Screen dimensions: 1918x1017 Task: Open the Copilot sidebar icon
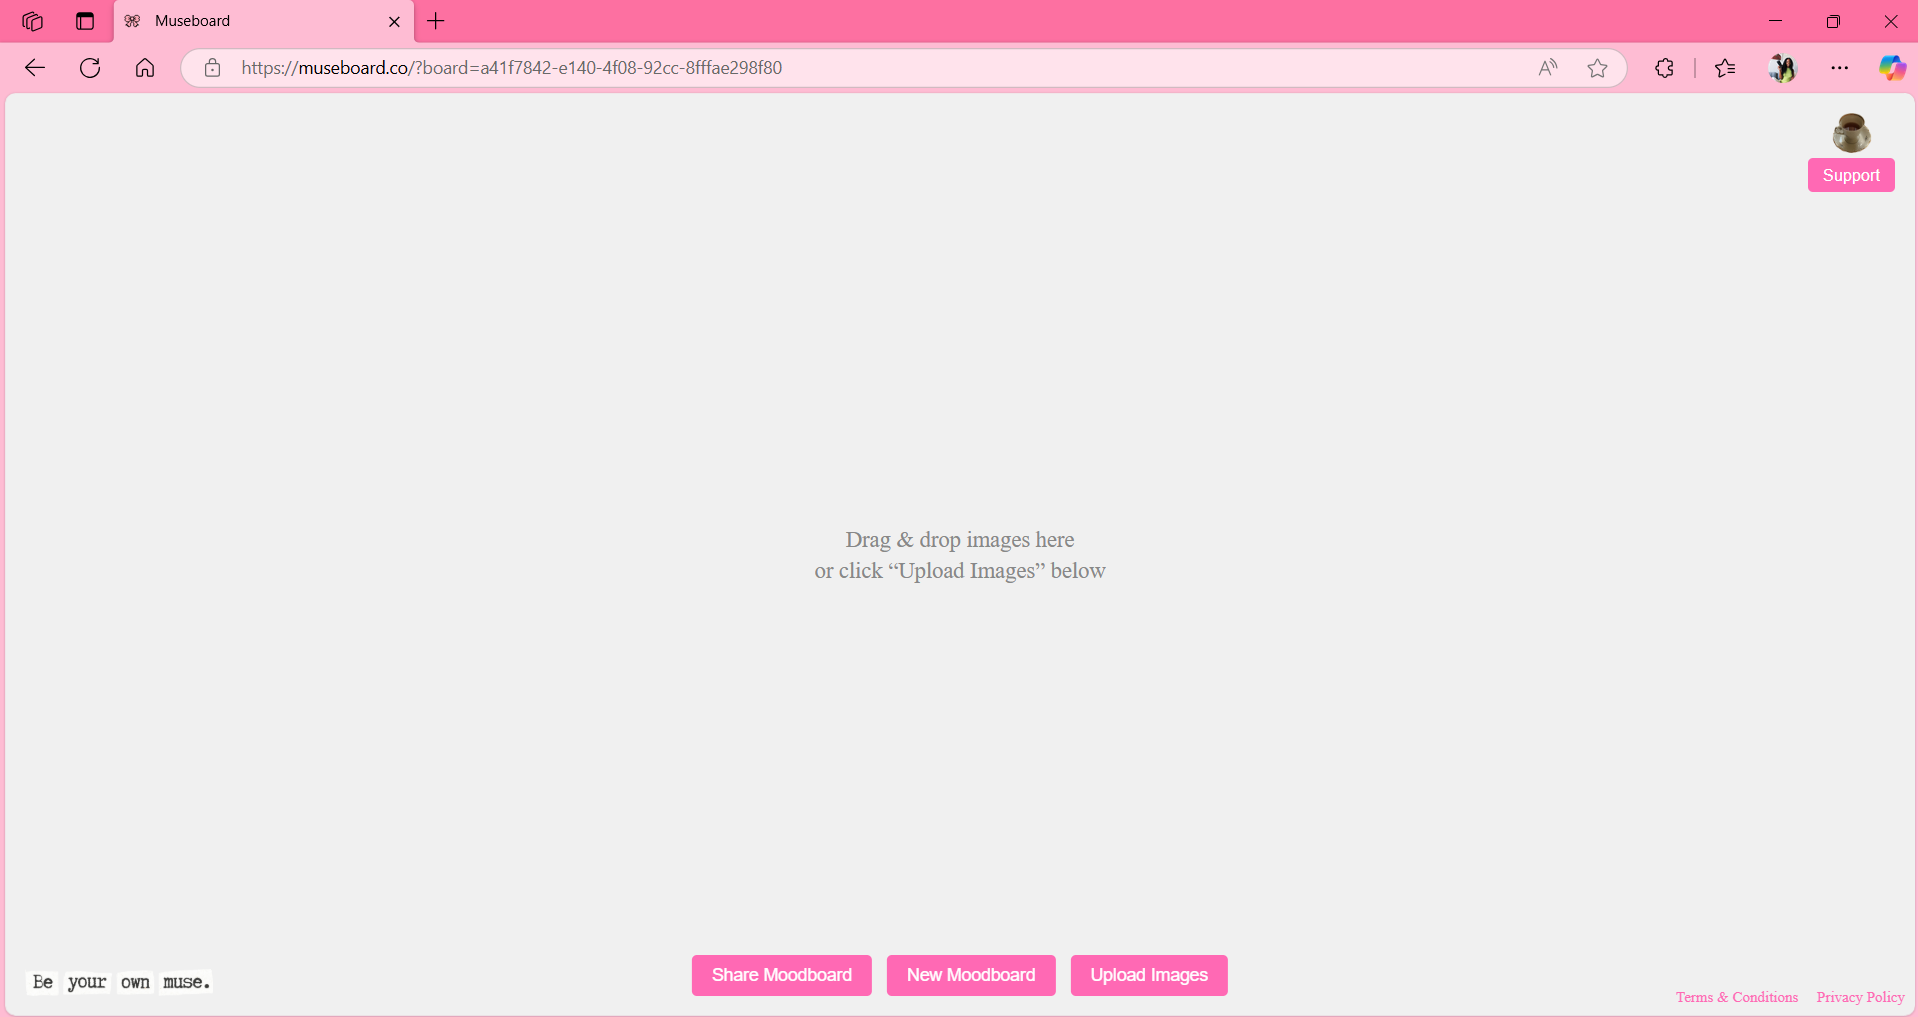click(x=1891, y=67)
